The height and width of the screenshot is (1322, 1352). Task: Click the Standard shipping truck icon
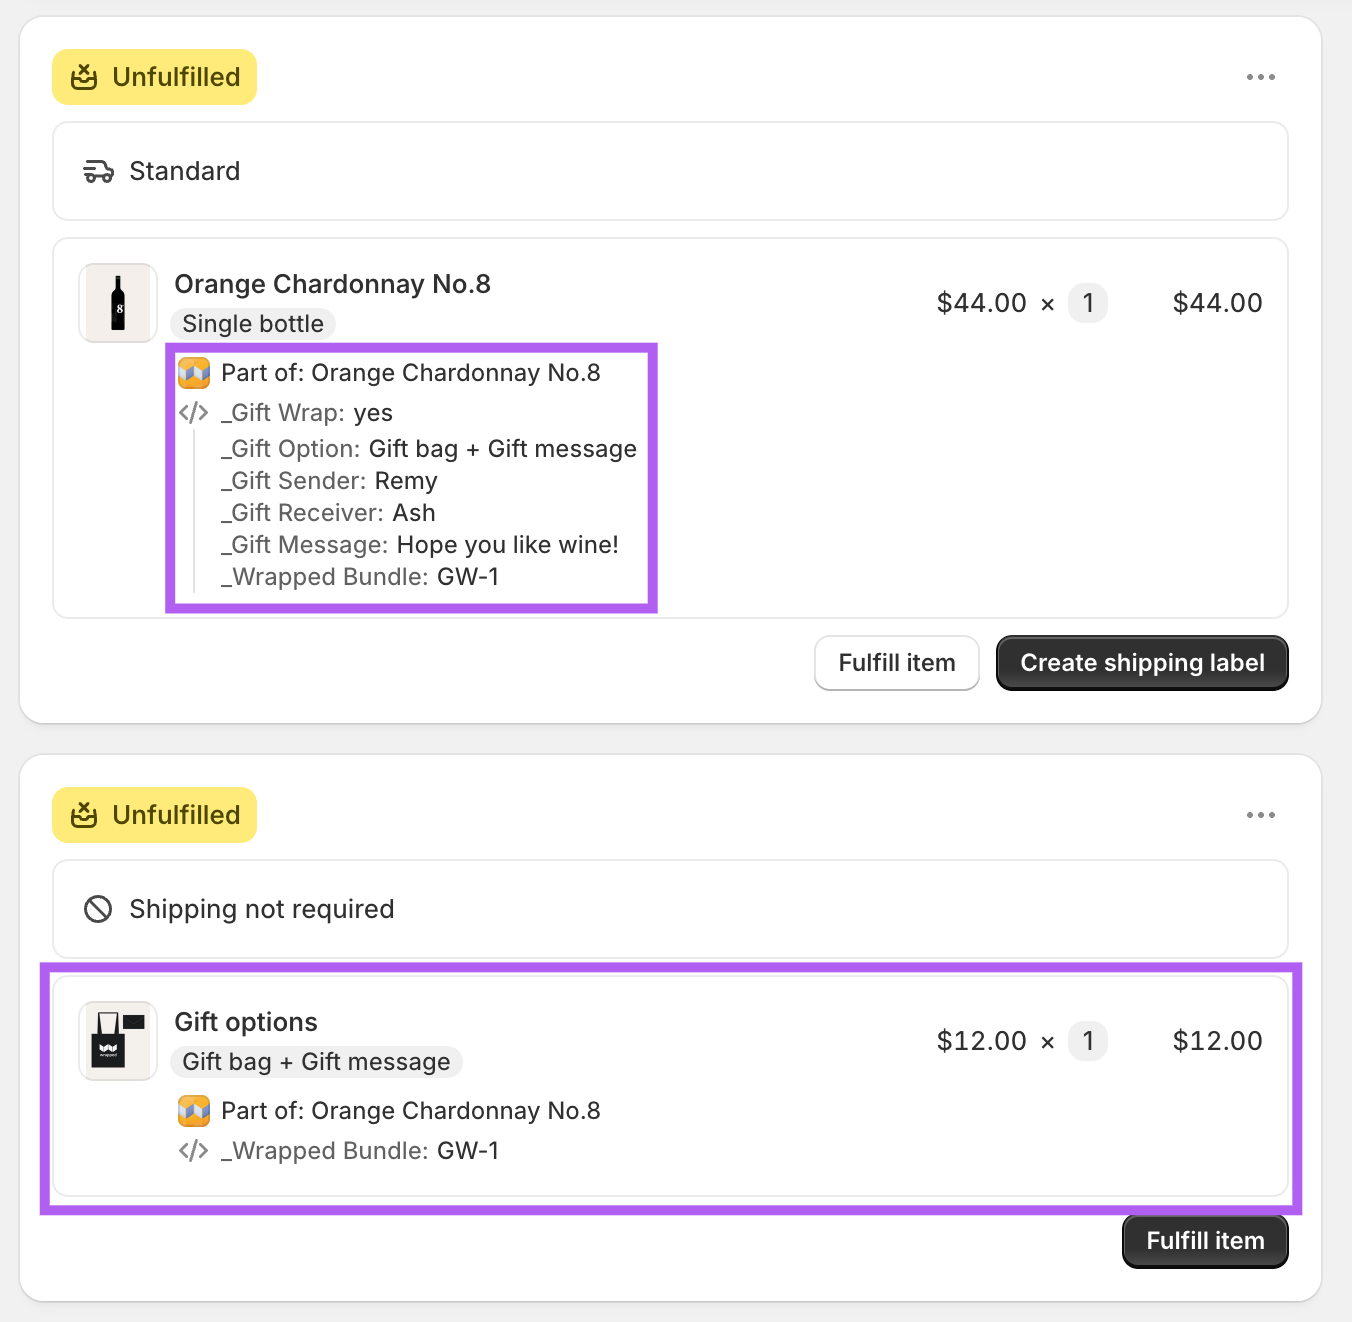[x=98, y=172]
